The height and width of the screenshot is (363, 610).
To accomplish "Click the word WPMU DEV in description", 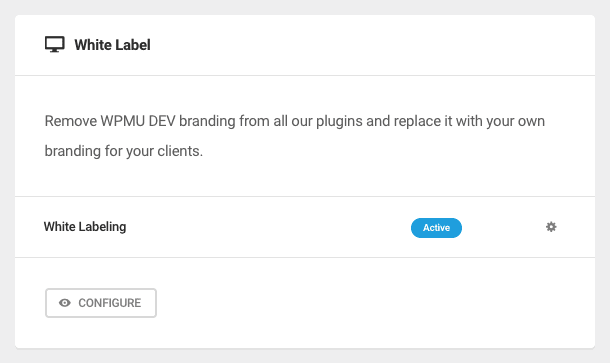I will (x=138, y=121).
